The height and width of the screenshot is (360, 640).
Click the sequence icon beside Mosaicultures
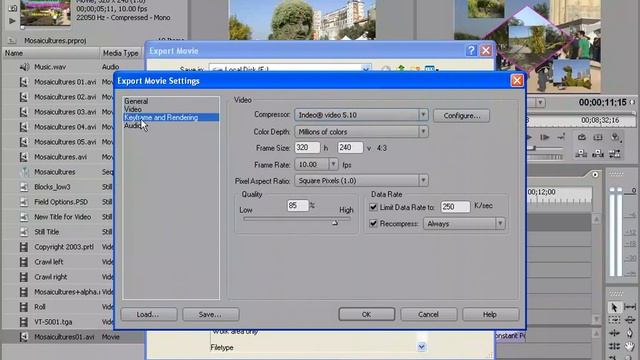click(24, 172)
